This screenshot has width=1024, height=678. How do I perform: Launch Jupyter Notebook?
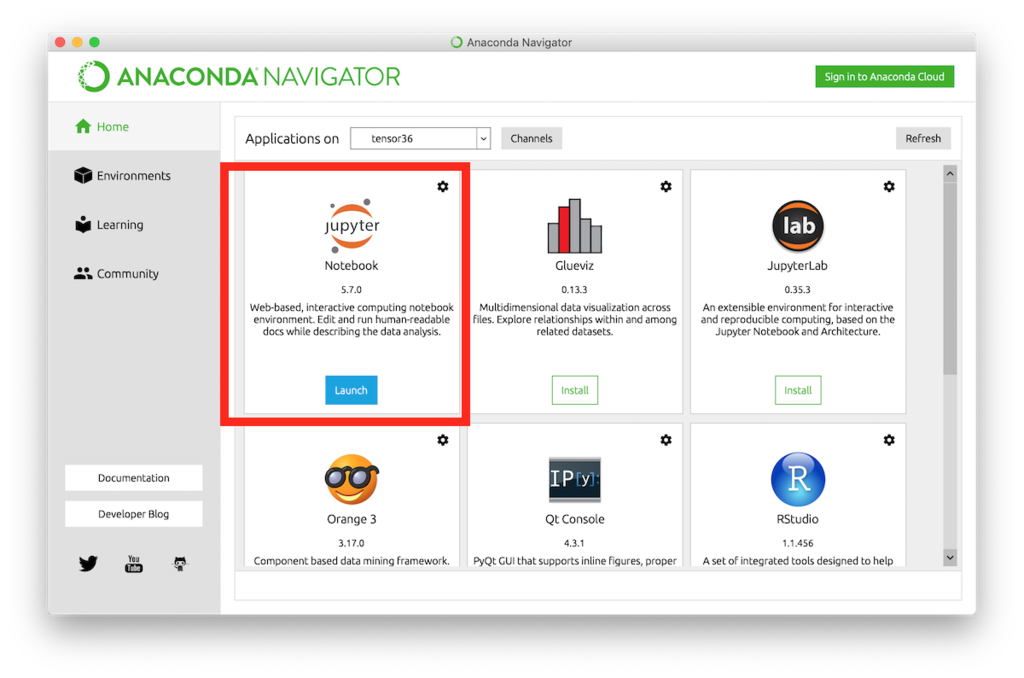(x=351, y=390)
